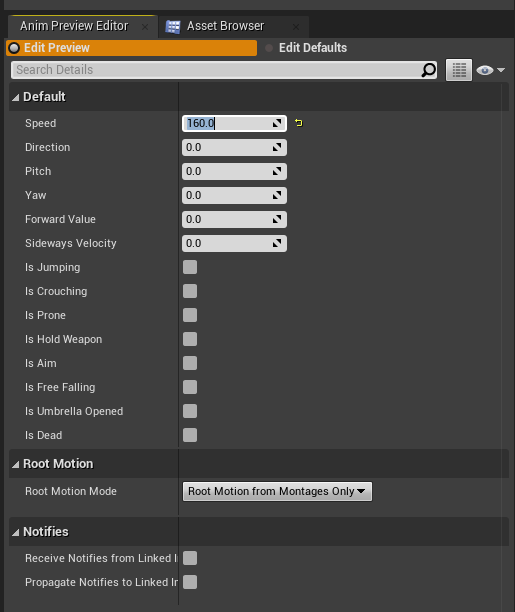The image size is (515, 612).
Task: Collapse the Notifies section
Action: 15,532
